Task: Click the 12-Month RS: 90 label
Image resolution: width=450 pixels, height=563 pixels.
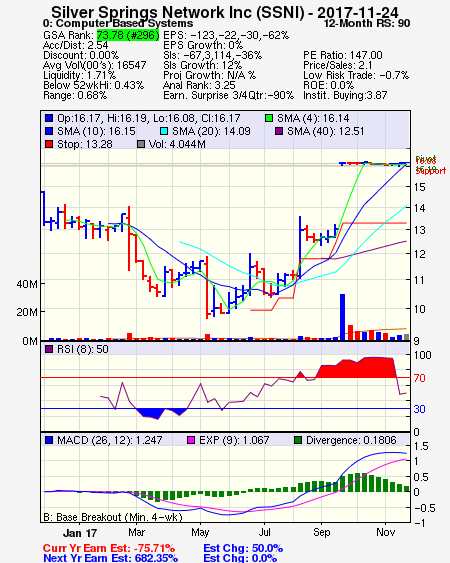Action: (x=367, y=23)
